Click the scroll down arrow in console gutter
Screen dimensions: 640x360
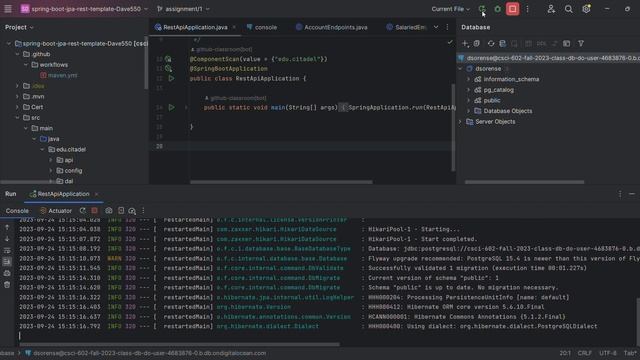(7, 239)
